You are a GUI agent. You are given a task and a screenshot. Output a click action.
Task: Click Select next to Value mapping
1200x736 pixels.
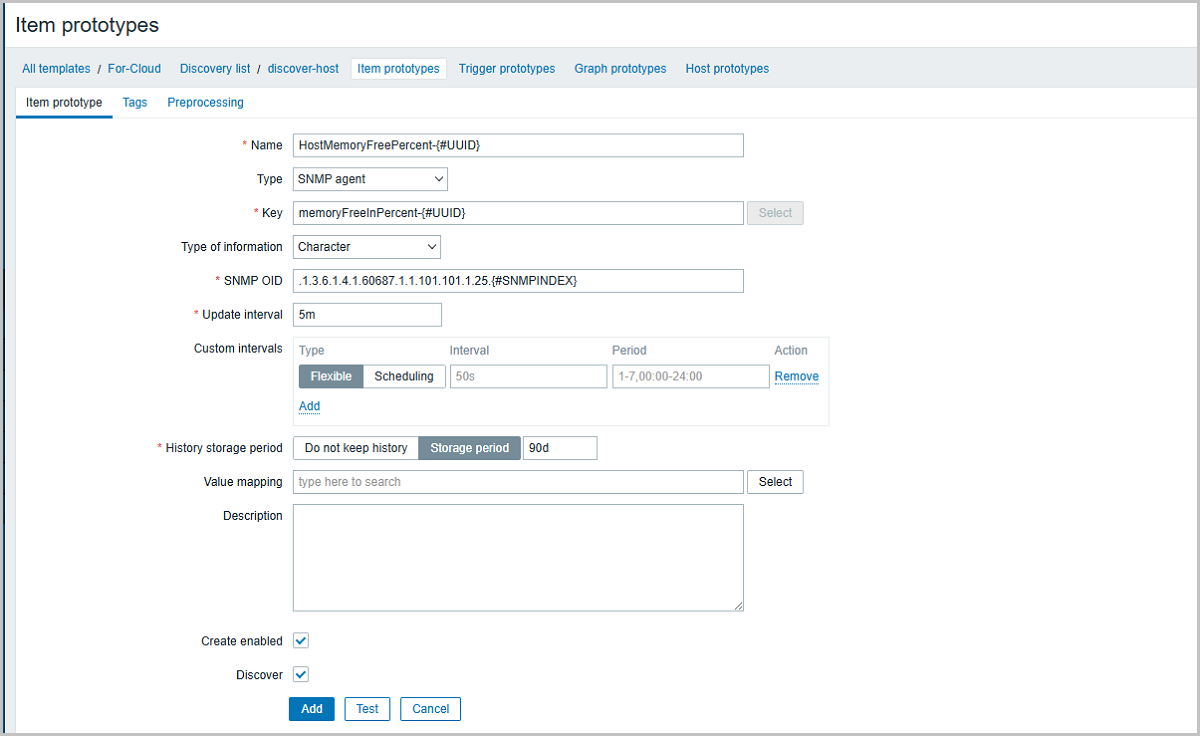pos(775,482)
